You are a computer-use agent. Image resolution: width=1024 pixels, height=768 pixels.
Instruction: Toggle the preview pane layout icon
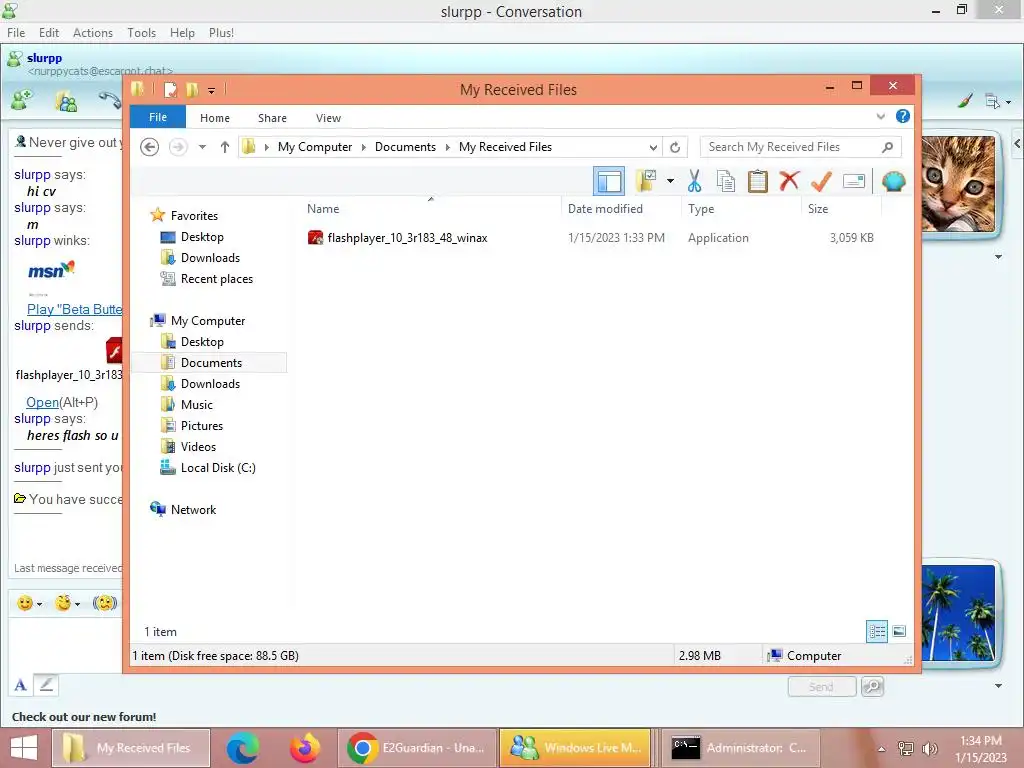coord(609,181)
